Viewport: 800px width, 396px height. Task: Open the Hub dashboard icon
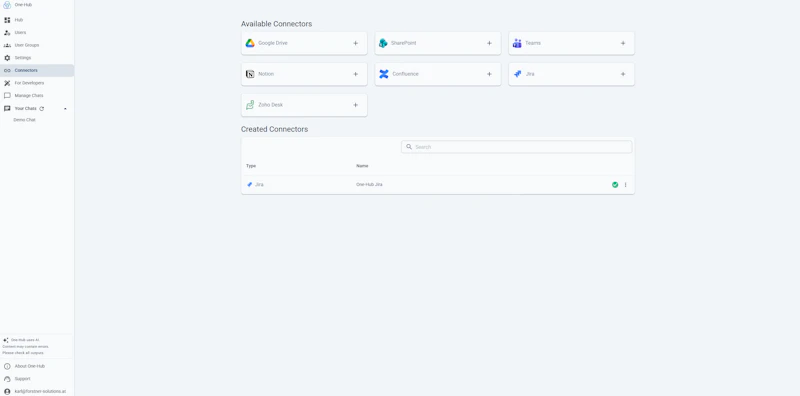tap(7, 20)
